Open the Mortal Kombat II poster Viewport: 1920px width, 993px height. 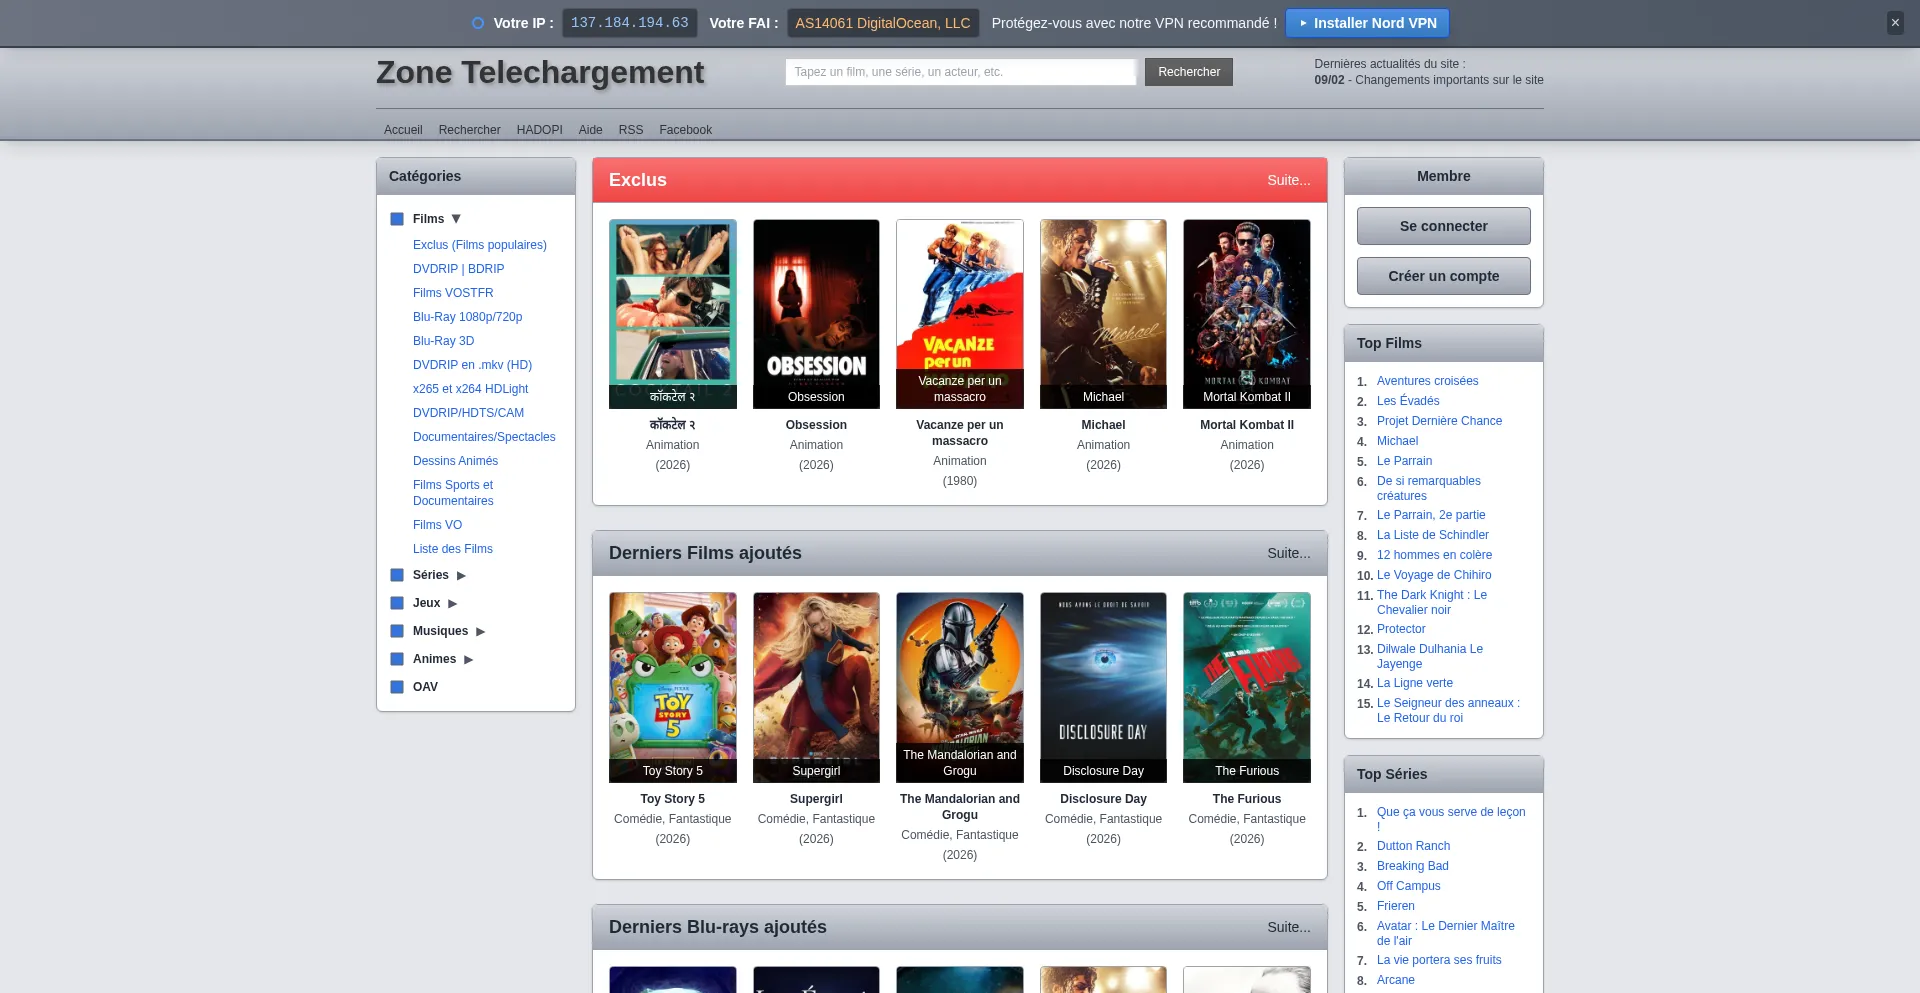(x=1247, y=314)
